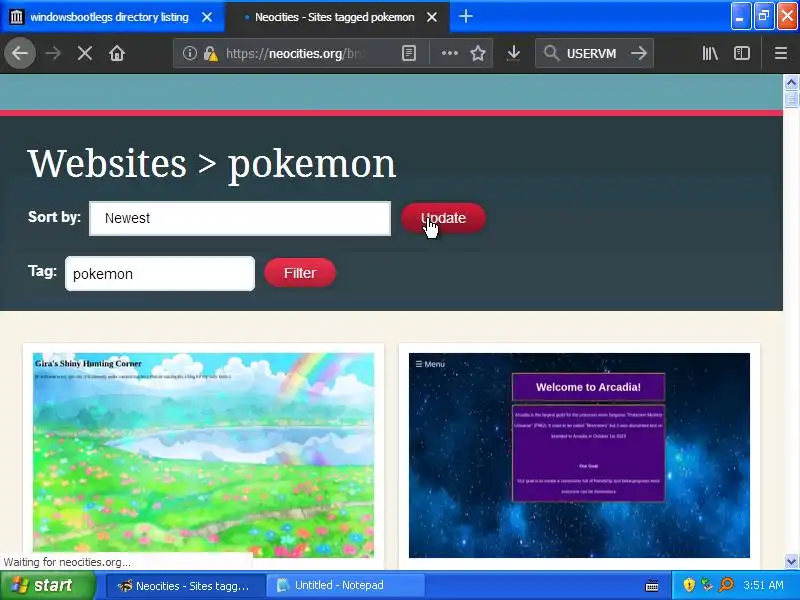Screen dimensions: 800x600
Task: Click the orange magnifier tray icon
Action: pos(726,585)
